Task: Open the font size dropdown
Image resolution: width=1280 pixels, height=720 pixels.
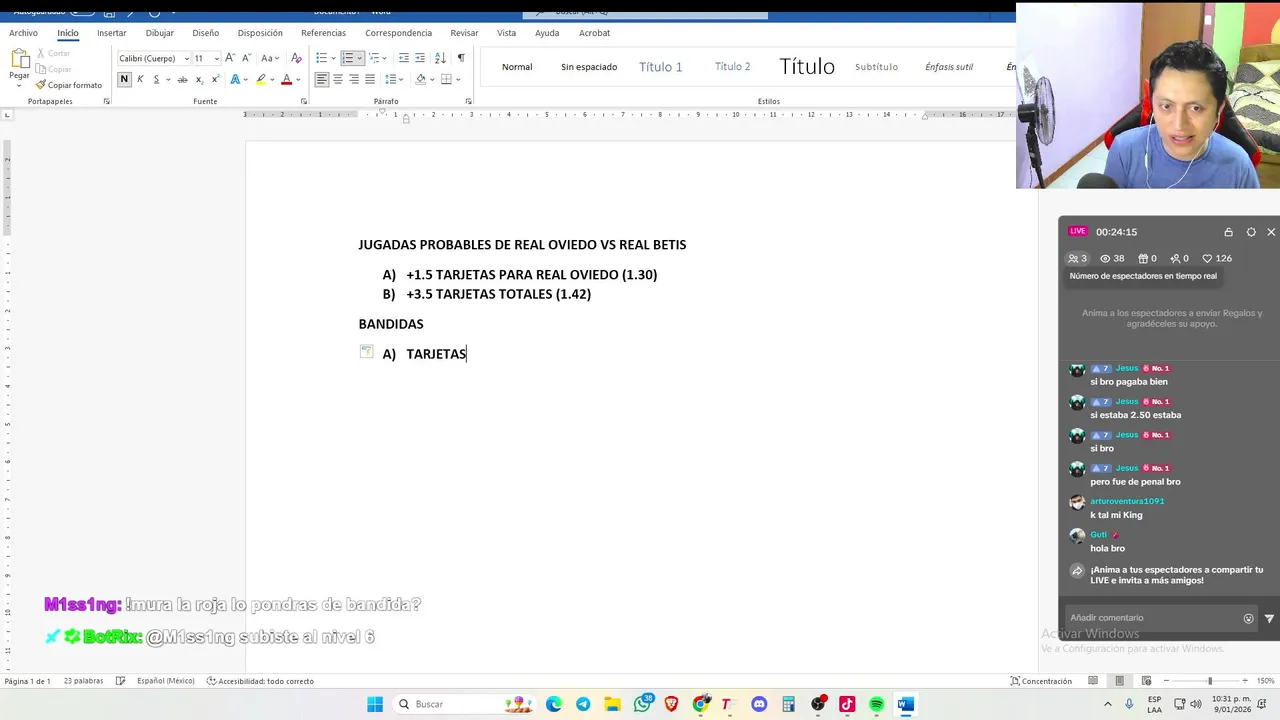Action: pos(216,58)
